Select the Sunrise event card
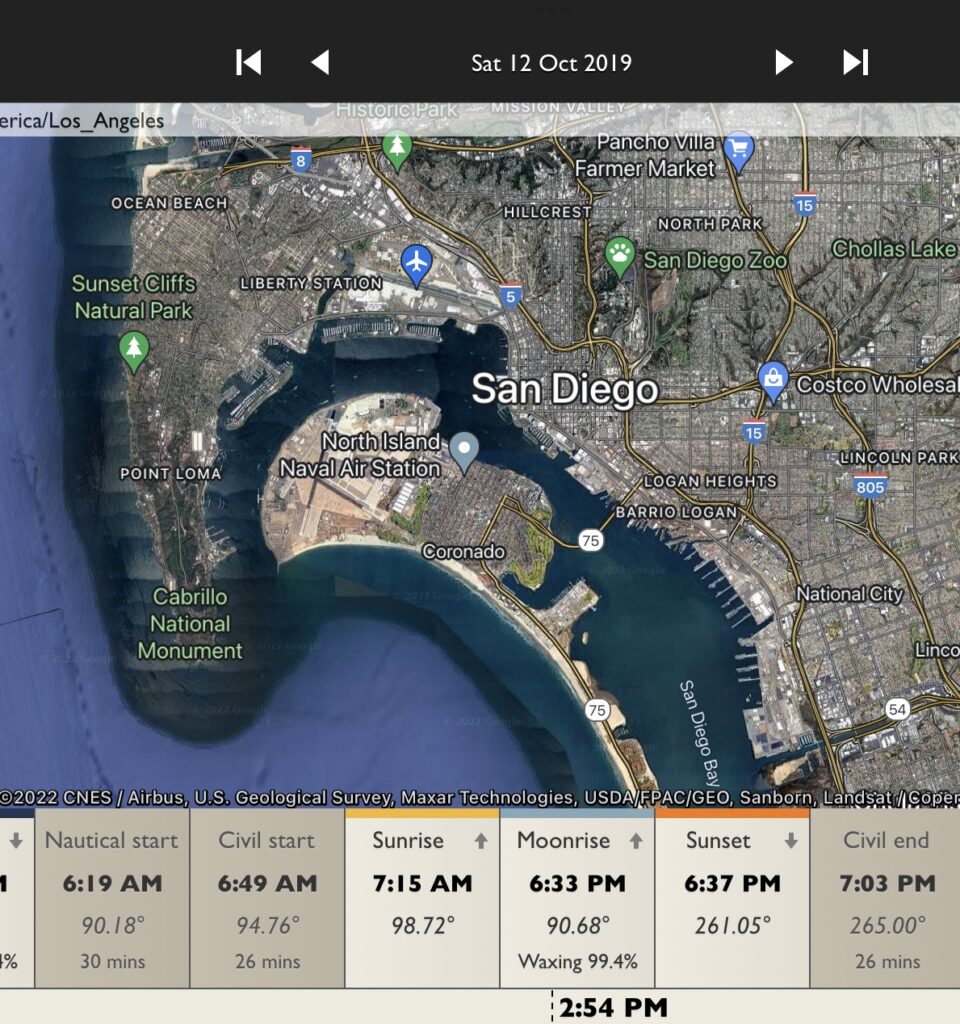 422,898
